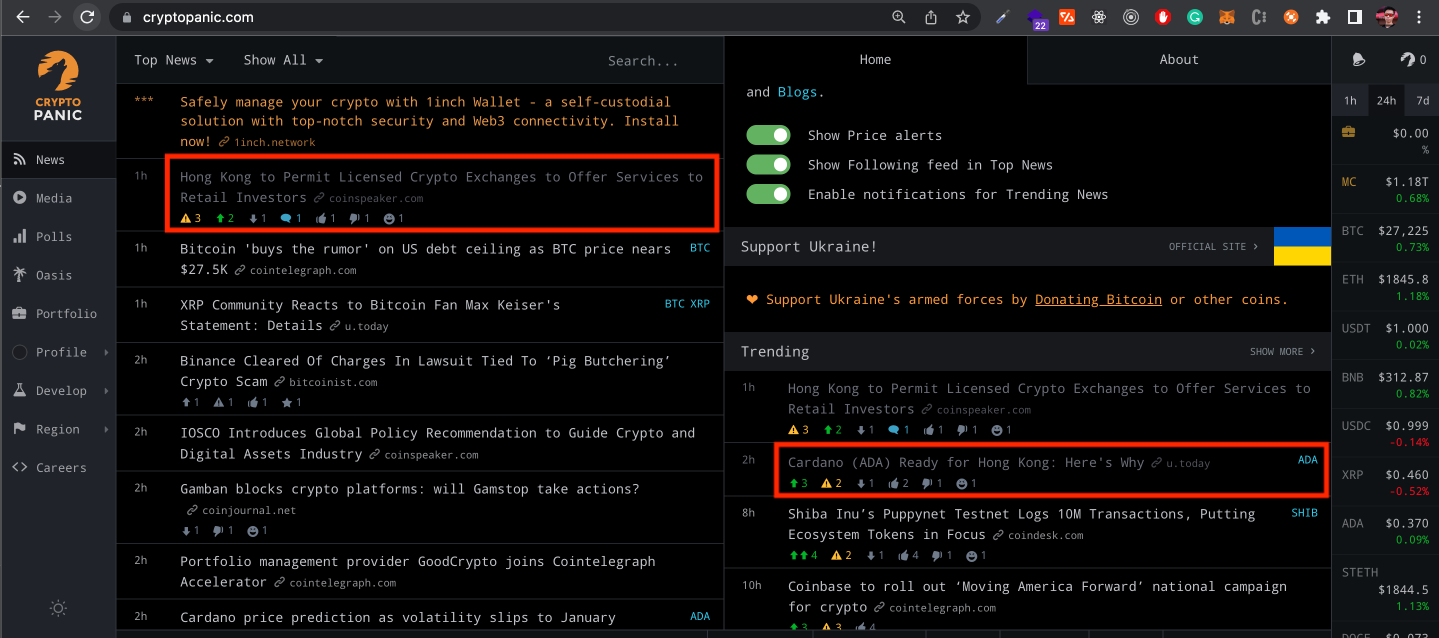Click the news Search field
The height and width of the screenshot is (638, 1439).
click(x=643, y=61)
